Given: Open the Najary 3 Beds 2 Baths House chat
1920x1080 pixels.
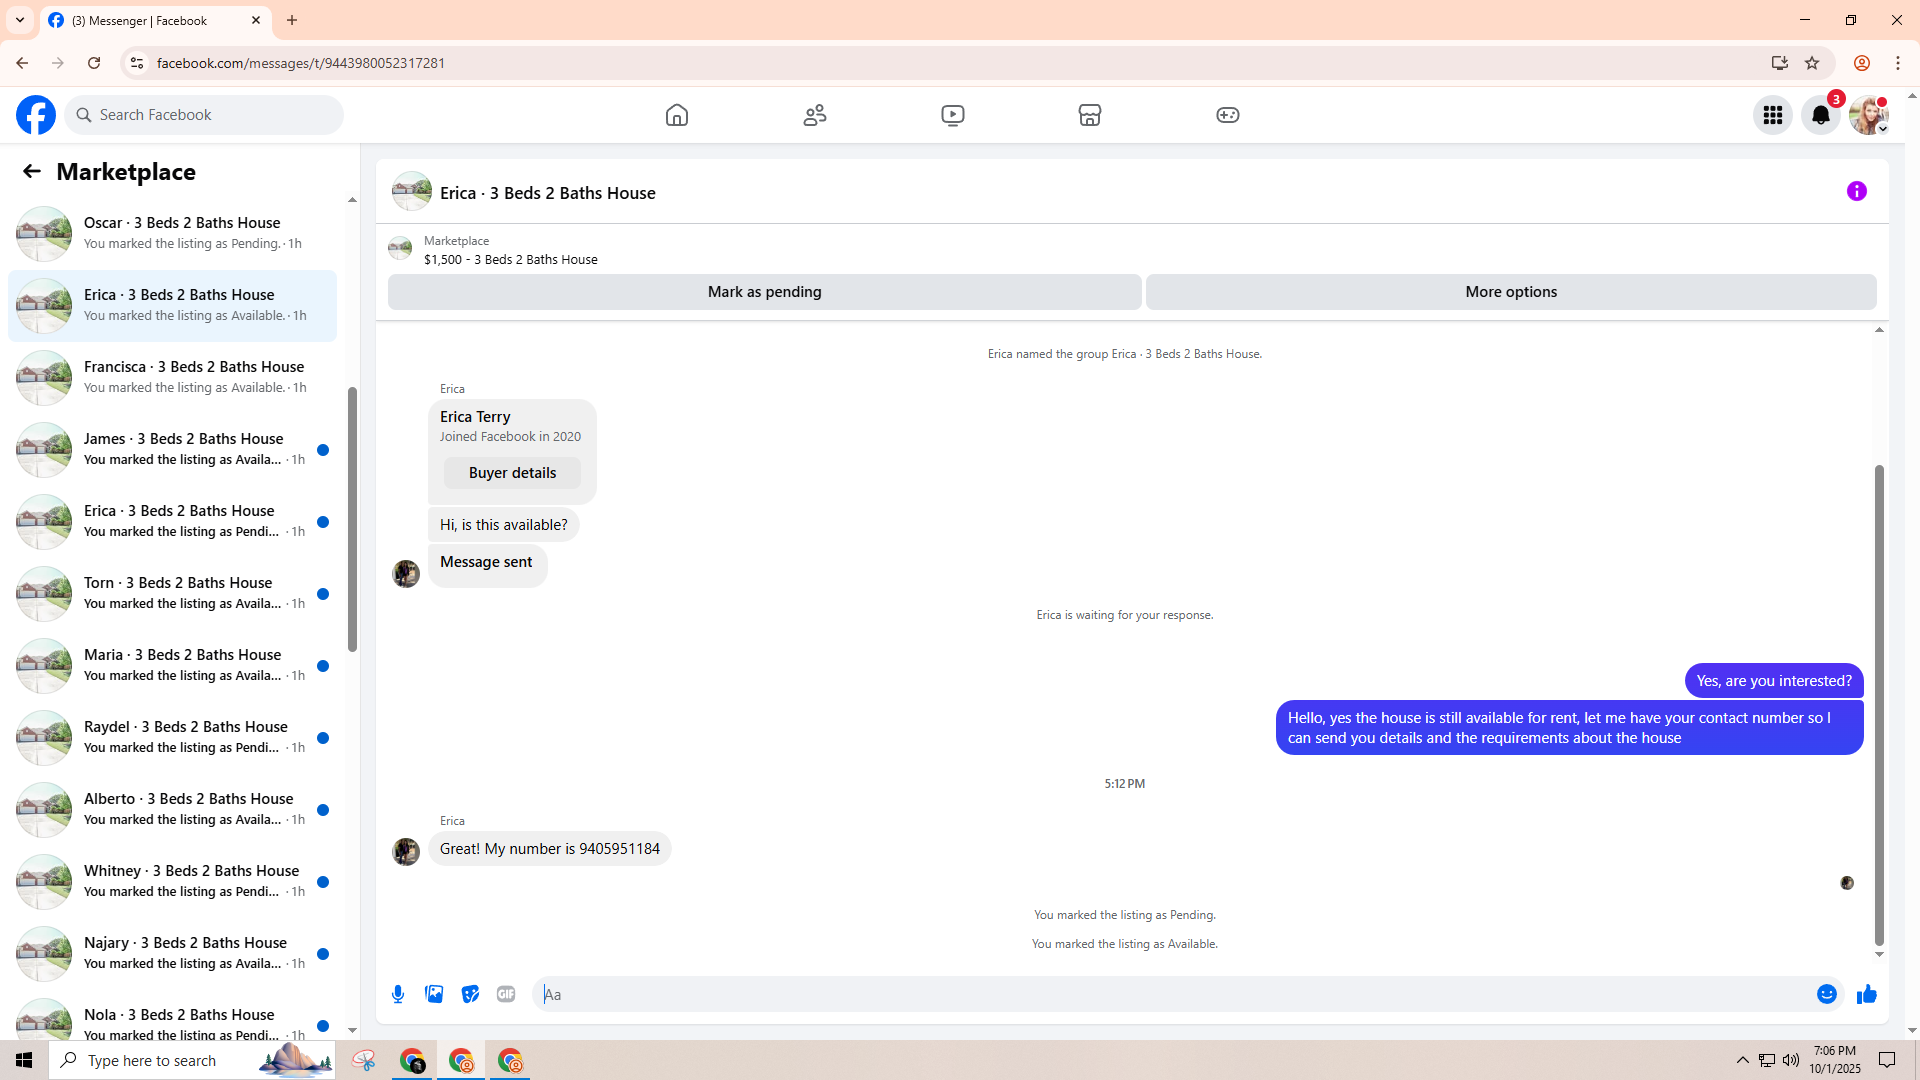Looking at the screenshot, I should tap(172, 953).
